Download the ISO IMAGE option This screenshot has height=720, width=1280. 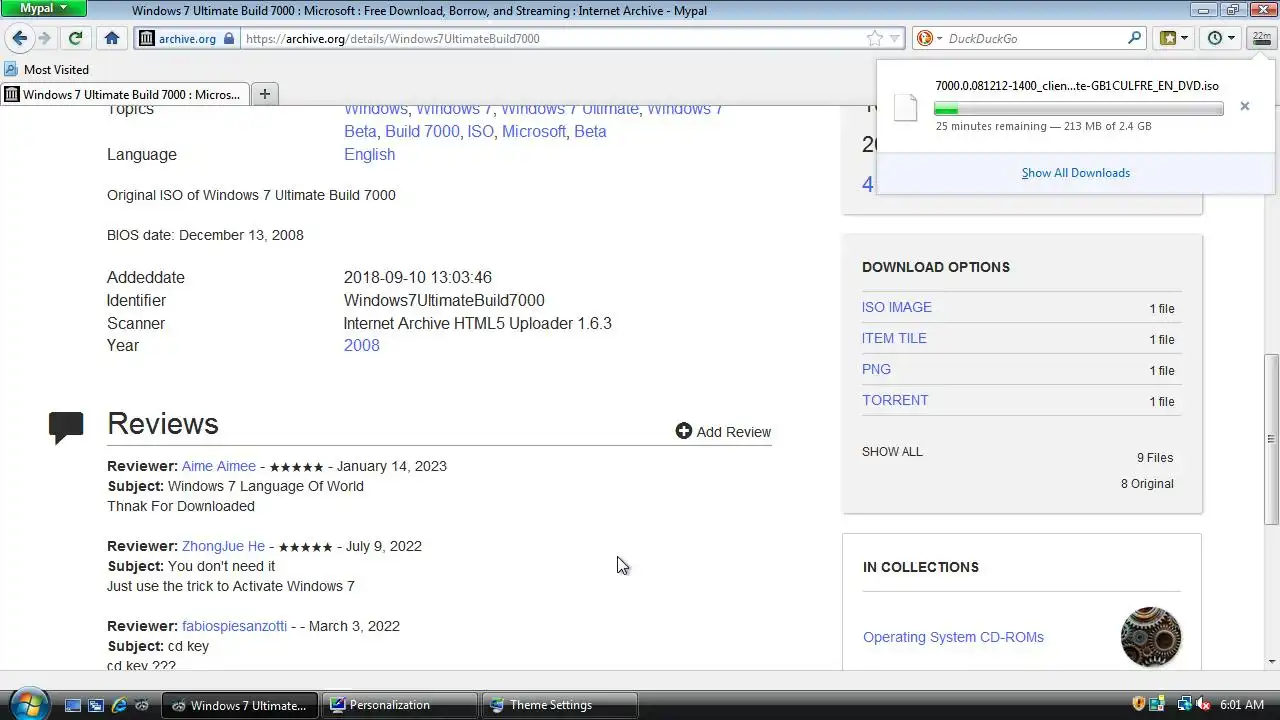pos(896,307)
